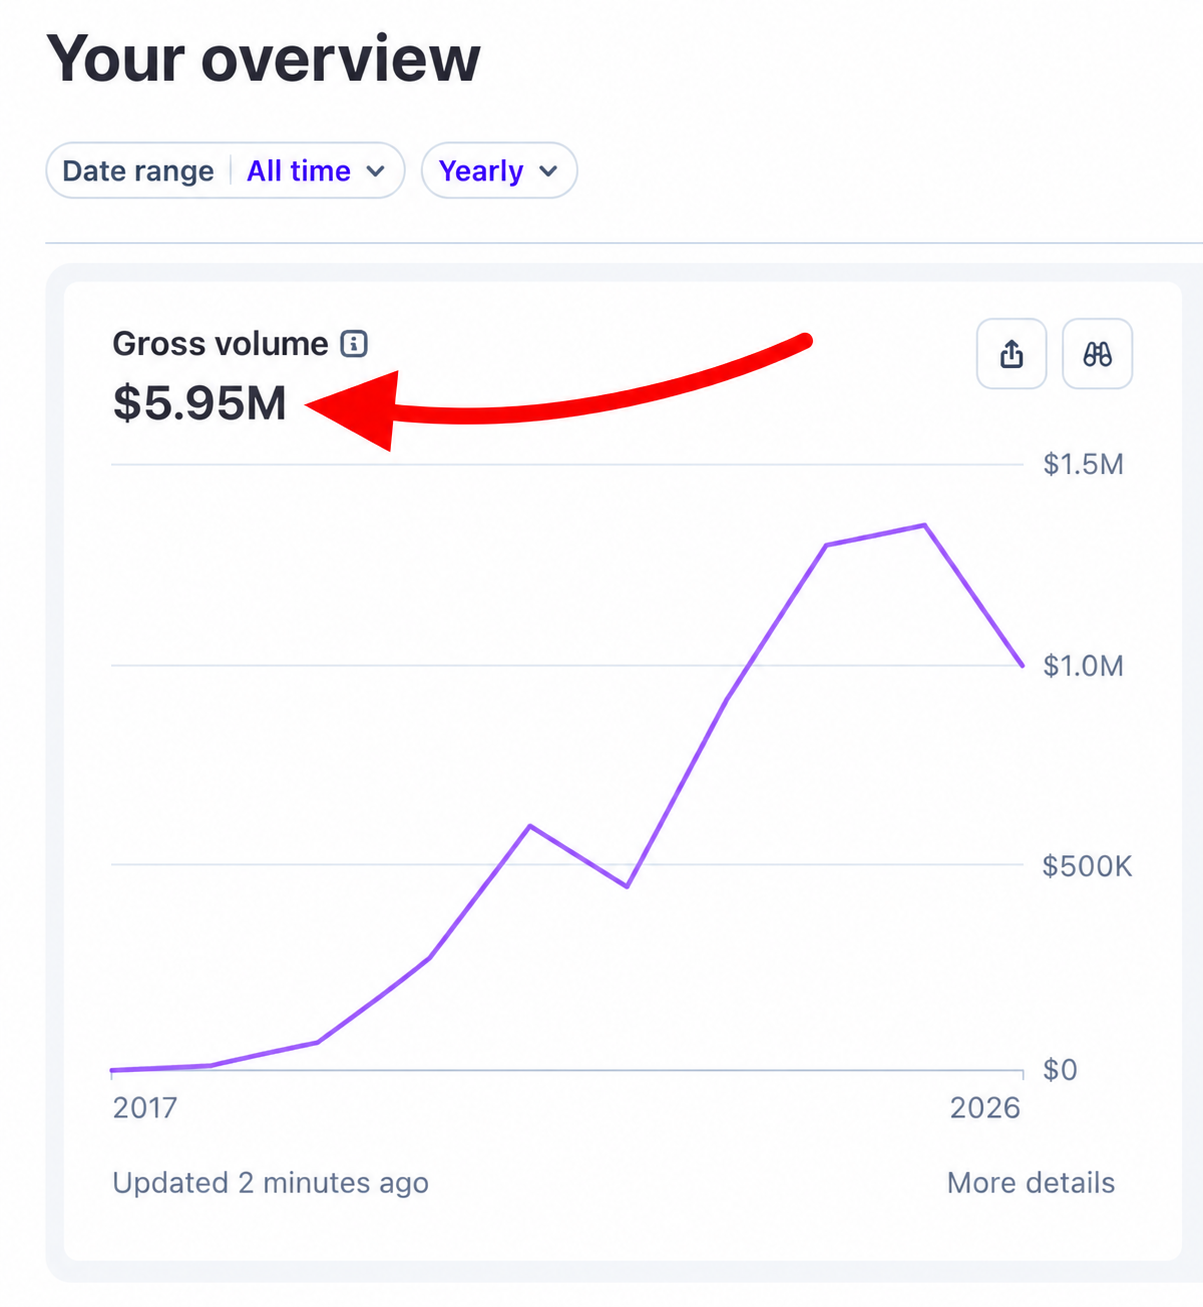This screenshot has height=1307, width=1203.
Task: Click the Updated 2 minutes ago text
Action: pos(270,1183)
